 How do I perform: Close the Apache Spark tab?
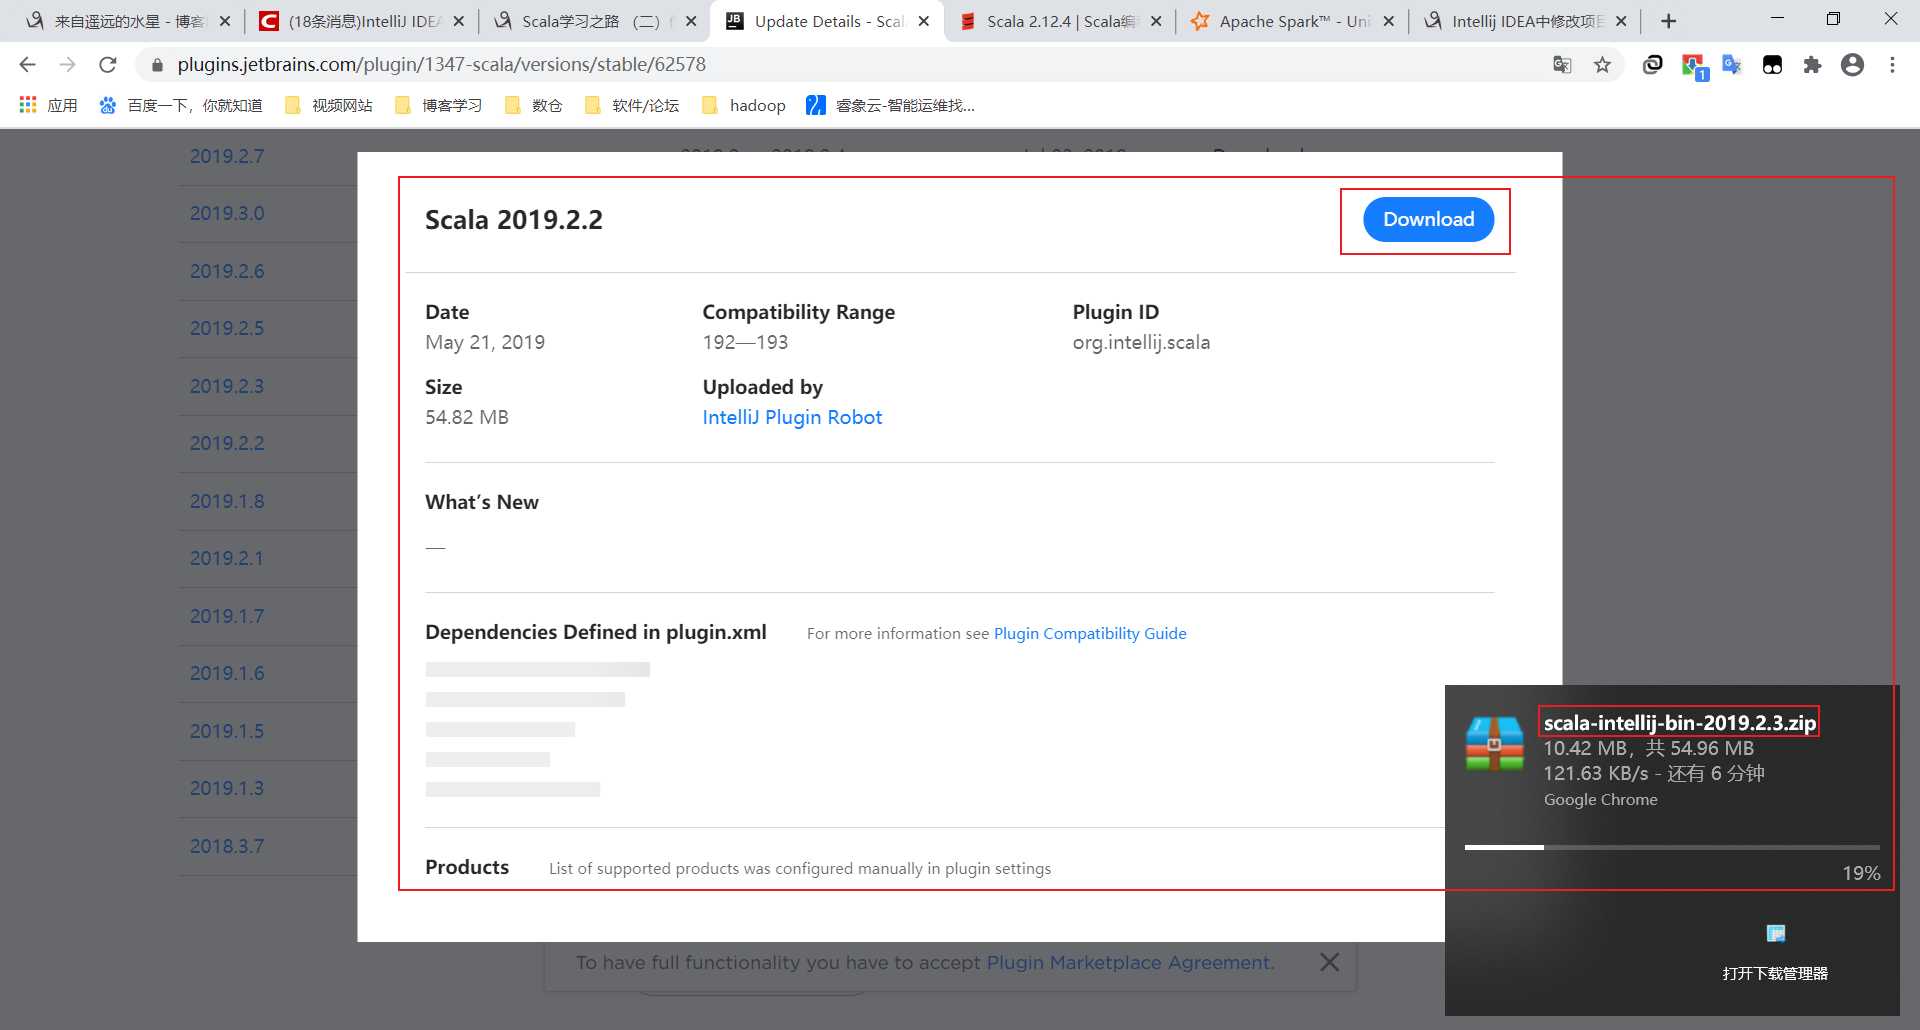tap(1388, 21)
